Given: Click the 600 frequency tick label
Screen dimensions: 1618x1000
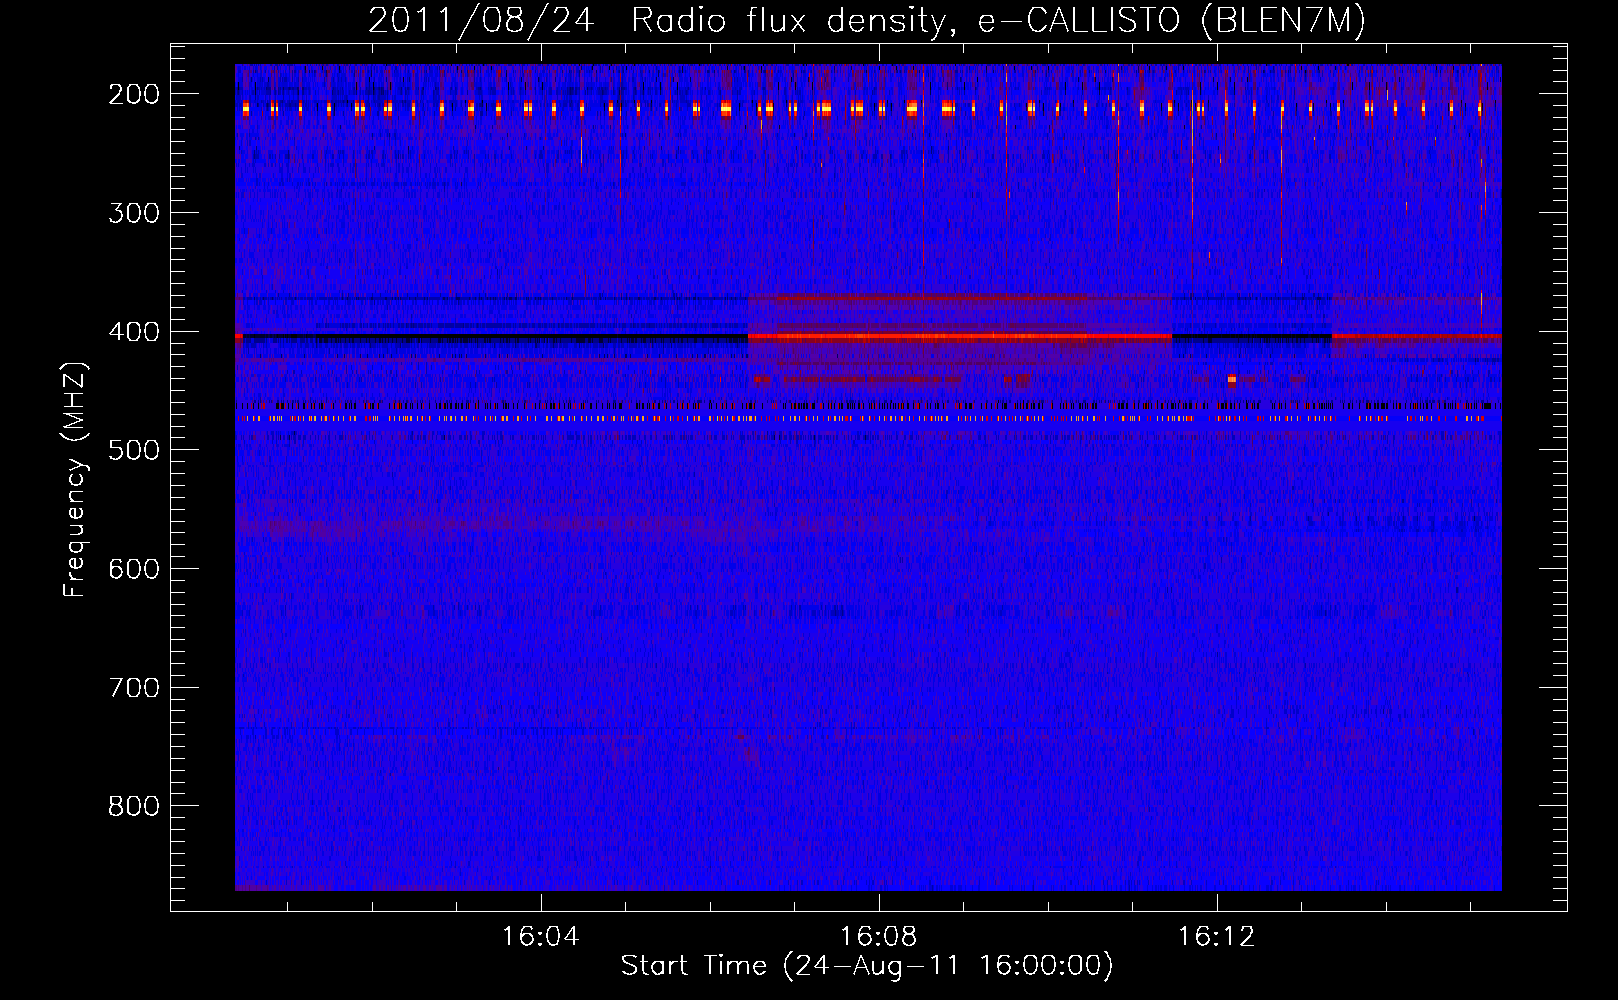Looking at the screenshot, I should coord(134,569).
